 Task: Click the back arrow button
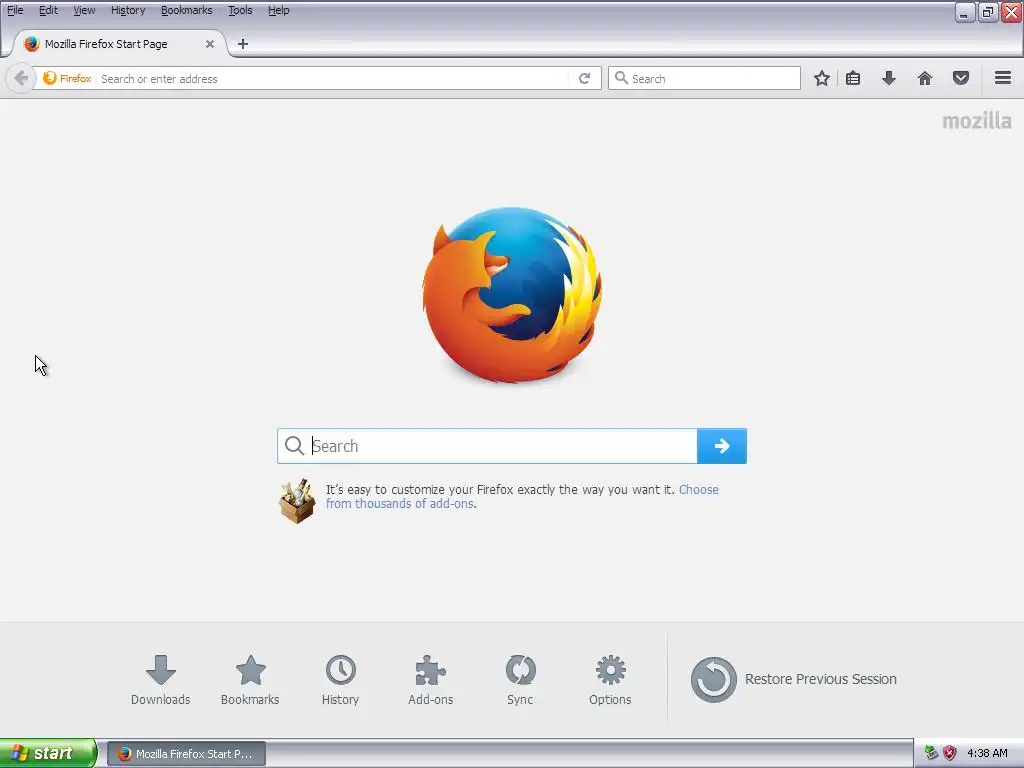click(x=21, y=78)
